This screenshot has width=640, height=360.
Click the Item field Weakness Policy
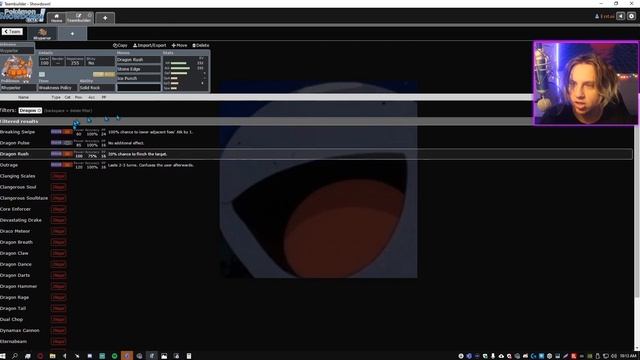point(57,88)
